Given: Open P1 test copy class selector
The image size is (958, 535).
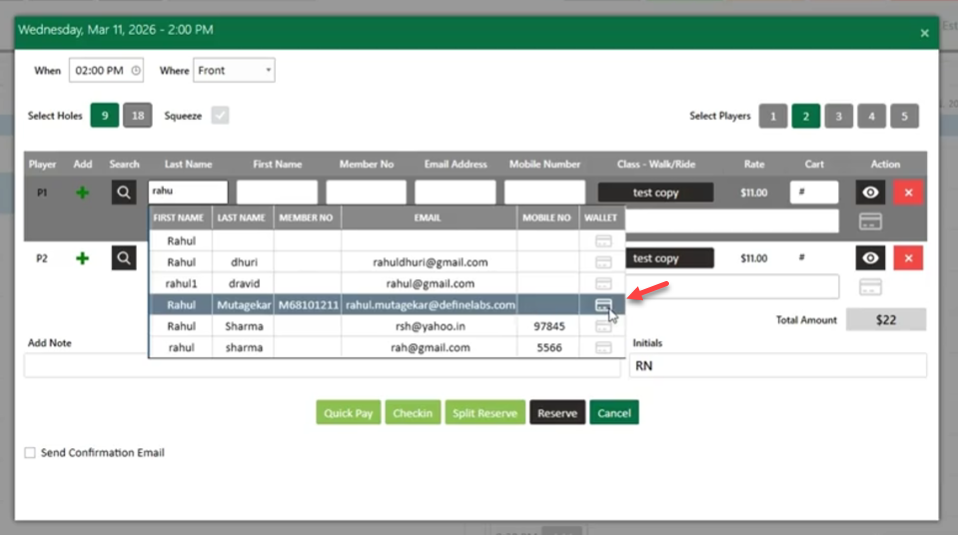Looking at the screenshot, I should pyautogui.click(x=656, y=192).
